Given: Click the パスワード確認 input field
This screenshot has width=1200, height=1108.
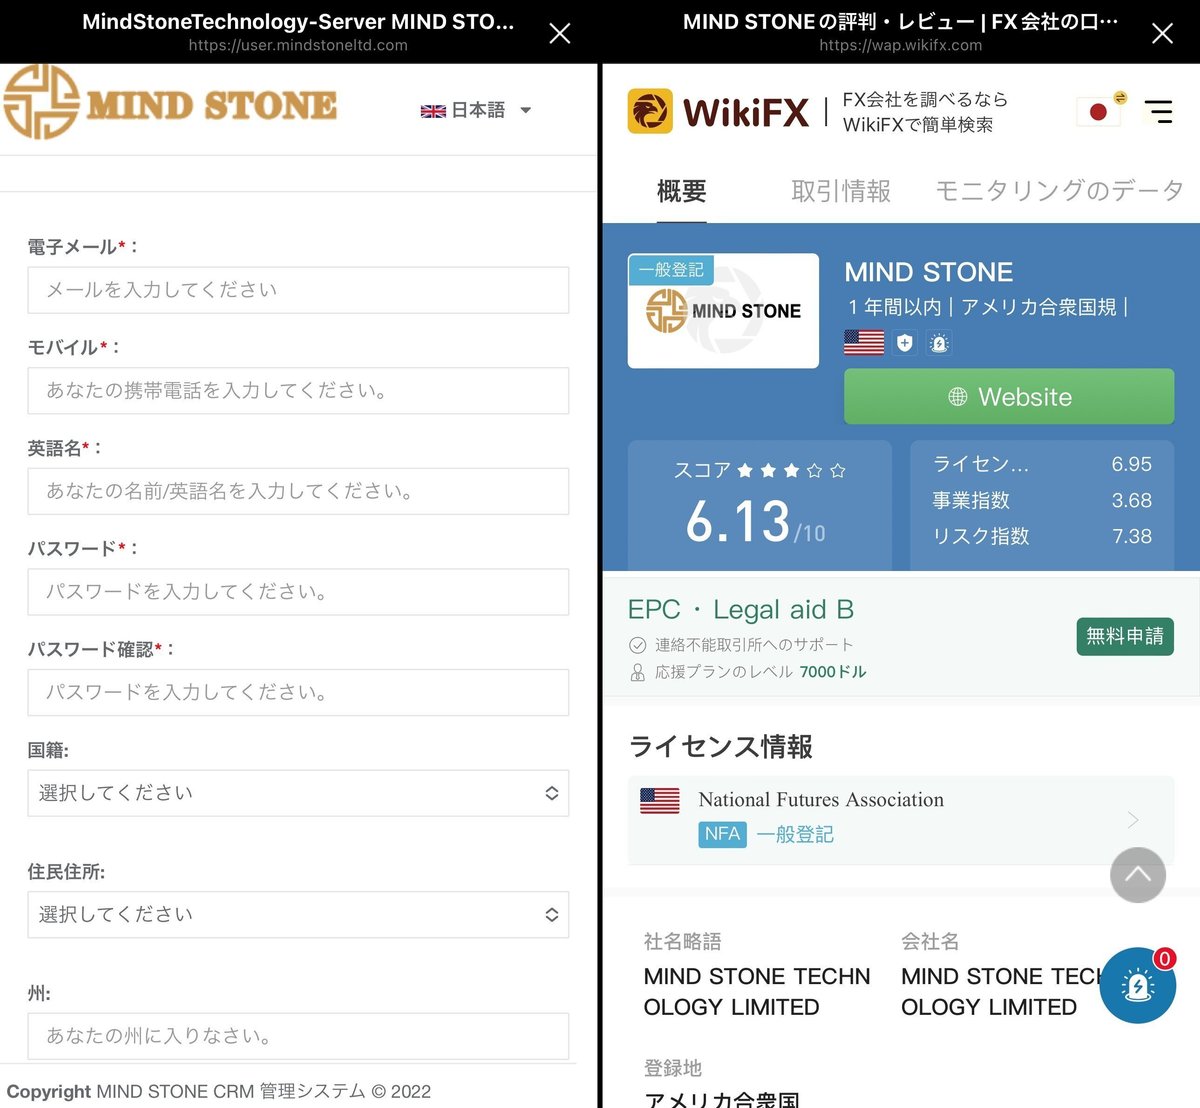Looking at the screenshot, I should [298, 692].
